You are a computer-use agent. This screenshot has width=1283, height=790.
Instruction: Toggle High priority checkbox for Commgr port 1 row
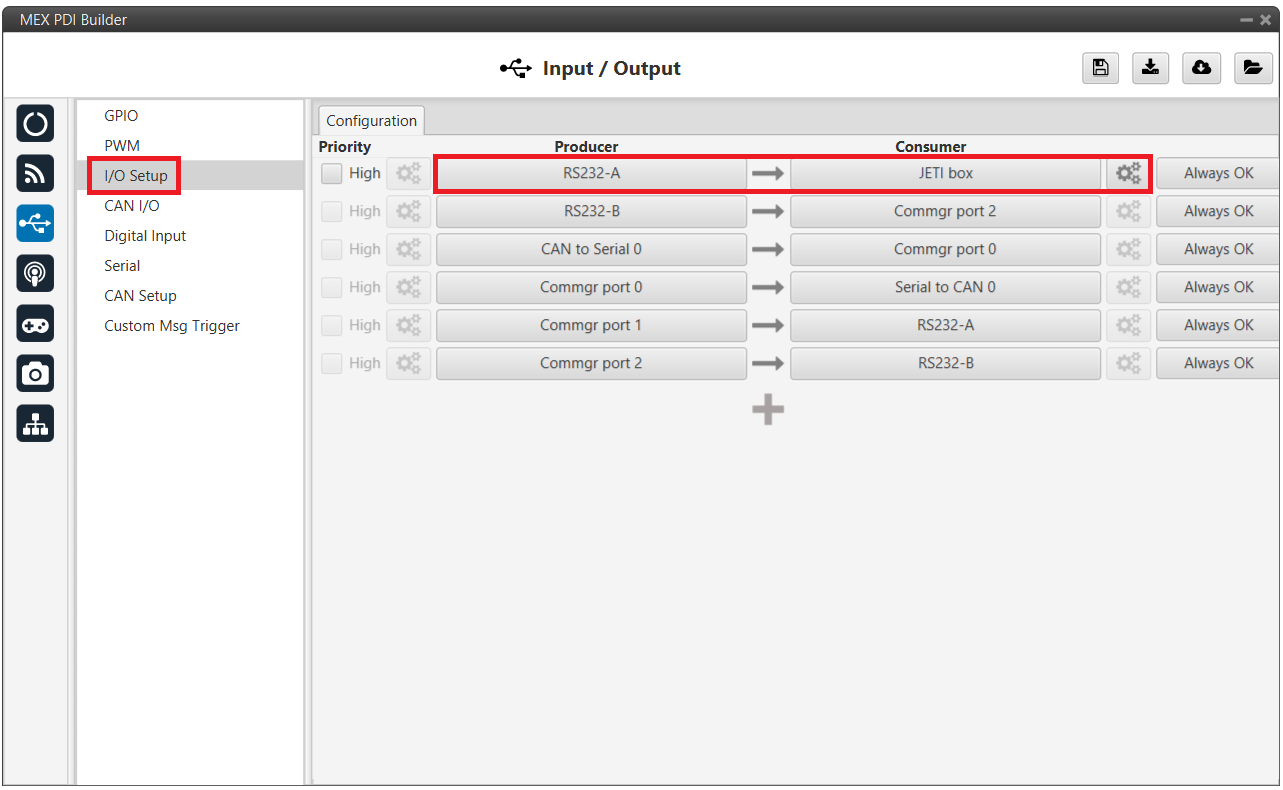point(332,325)
